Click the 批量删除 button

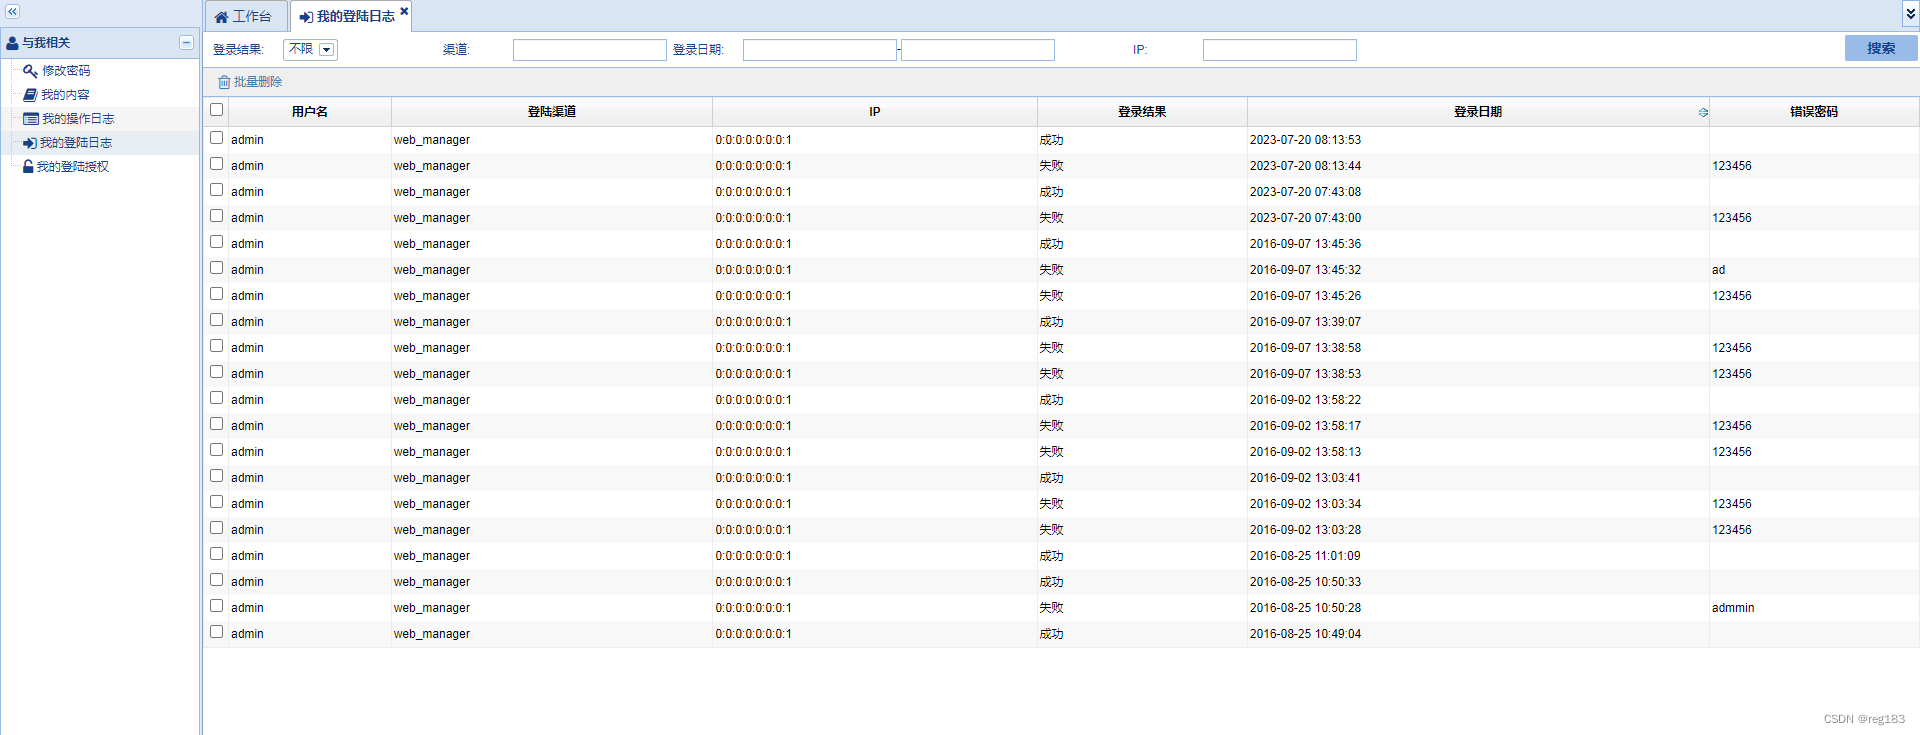[x=250, y=82]
